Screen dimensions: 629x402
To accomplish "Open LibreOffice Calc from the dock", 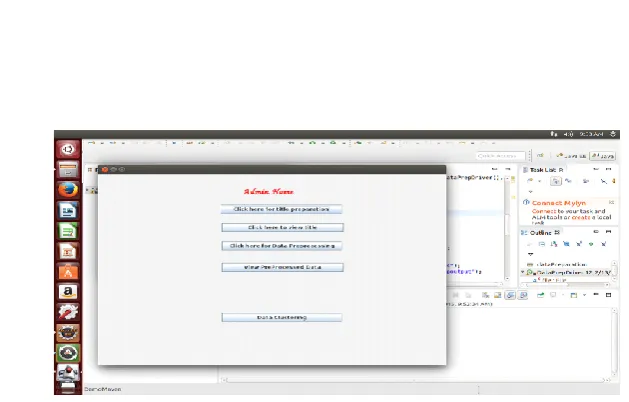I will tap(68, 231).
